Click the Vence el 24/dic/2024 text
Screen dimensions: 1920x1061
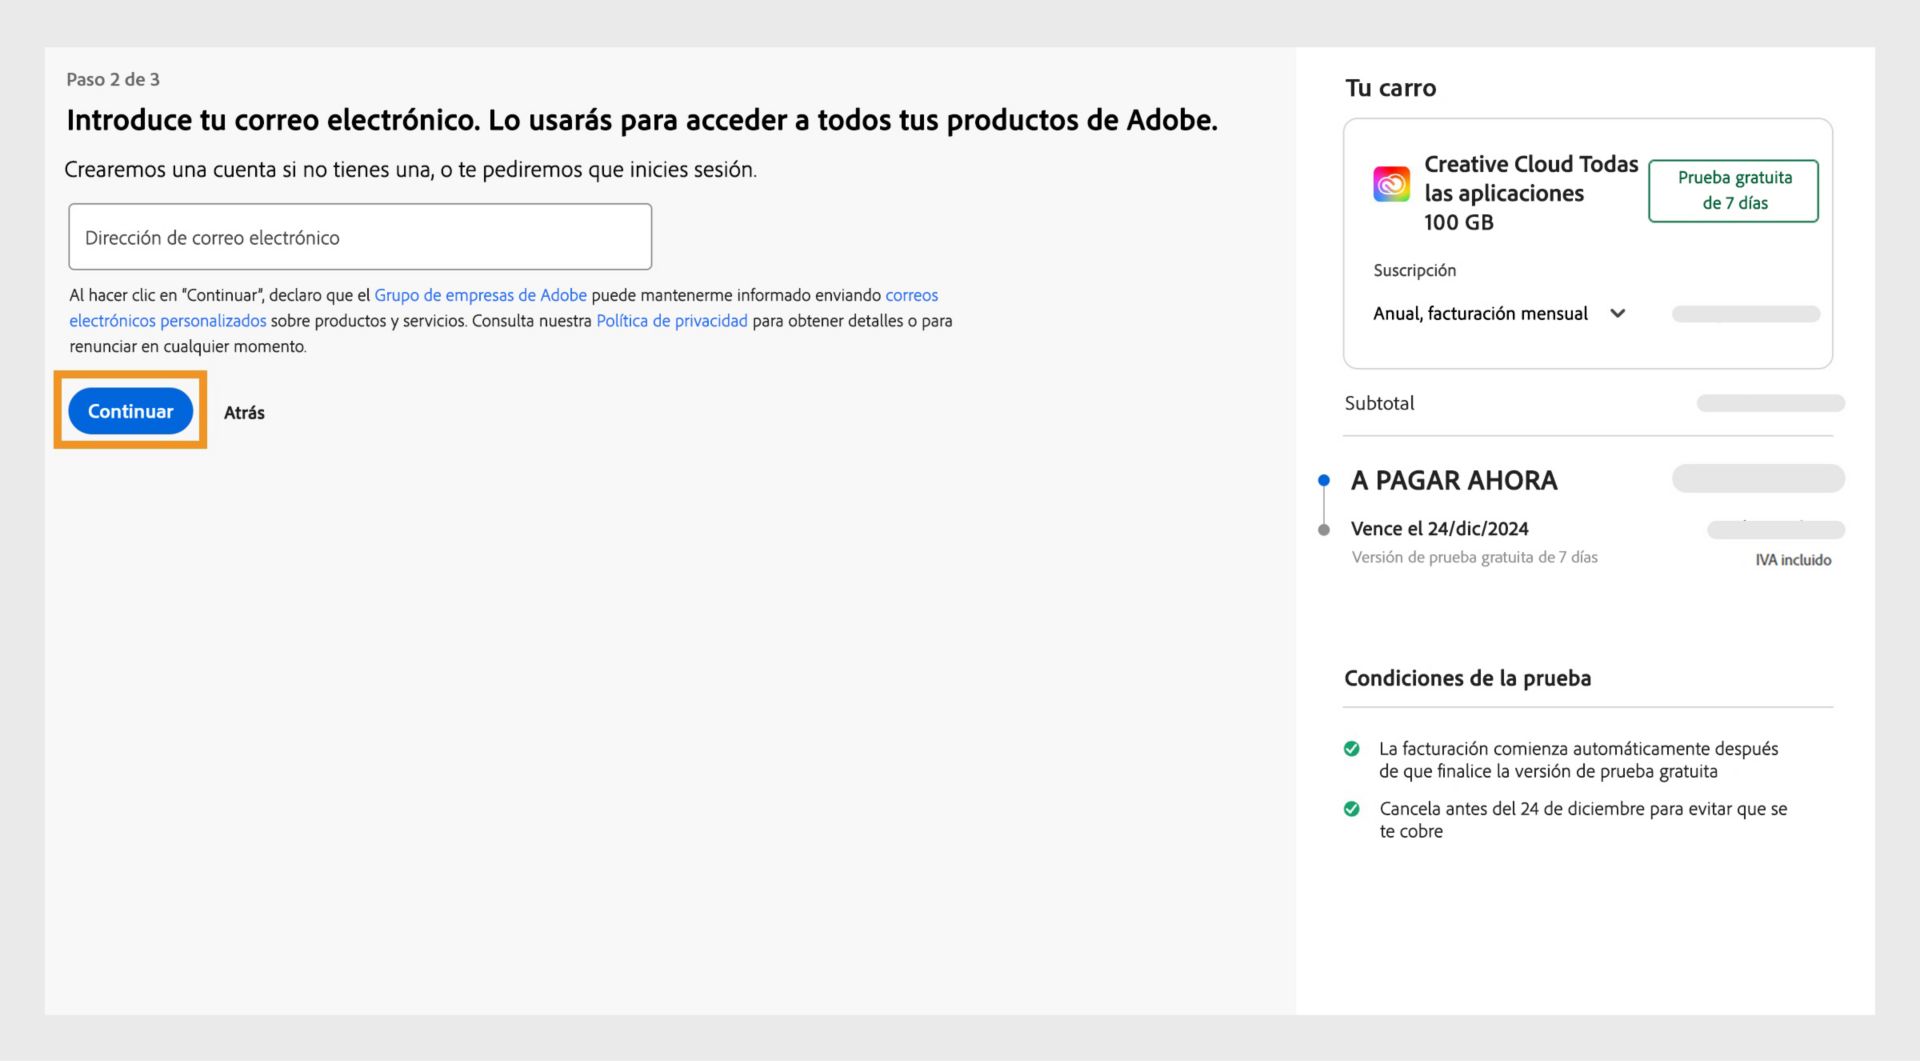pyautogui.click(x=1439, y=528)
